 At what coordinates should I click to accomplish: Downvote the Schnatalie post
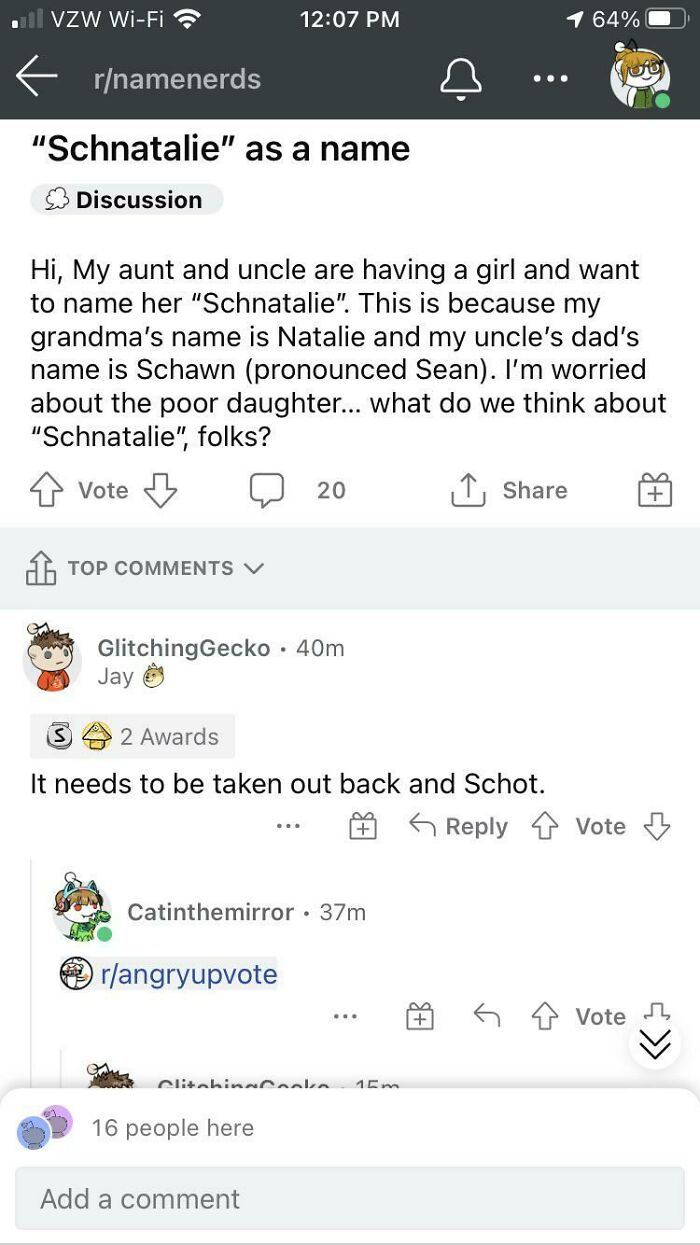pyautogui.click(x=161, y=490)
